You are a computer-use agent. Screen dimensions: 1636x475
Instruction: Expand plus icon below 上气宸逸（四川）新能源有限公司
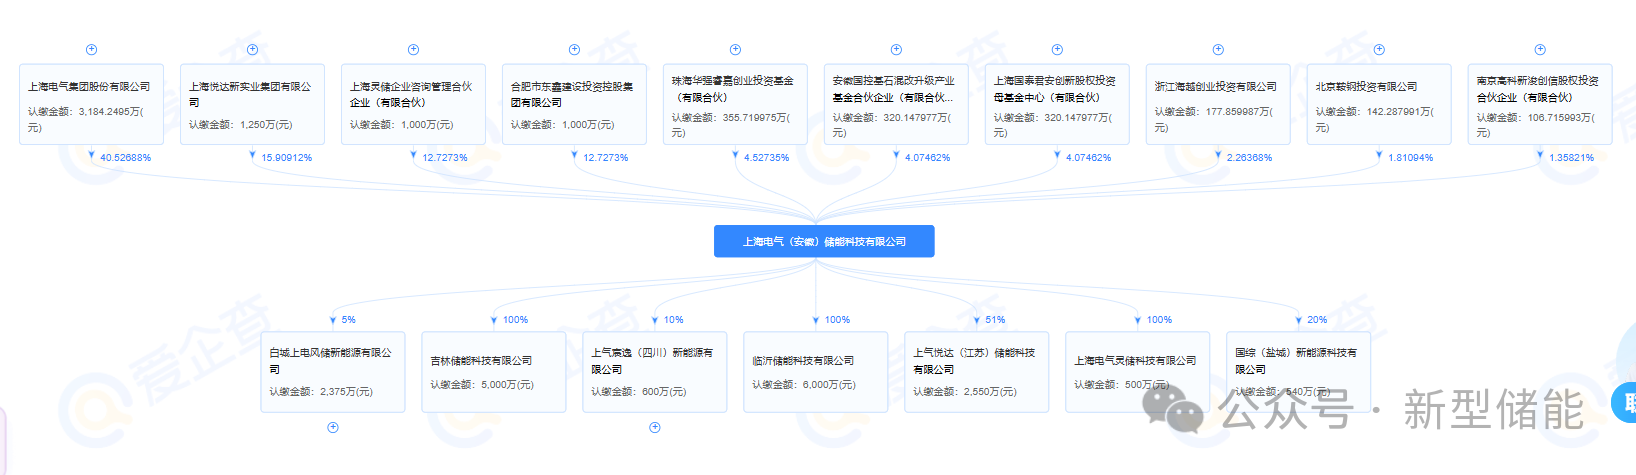(655, 427)
